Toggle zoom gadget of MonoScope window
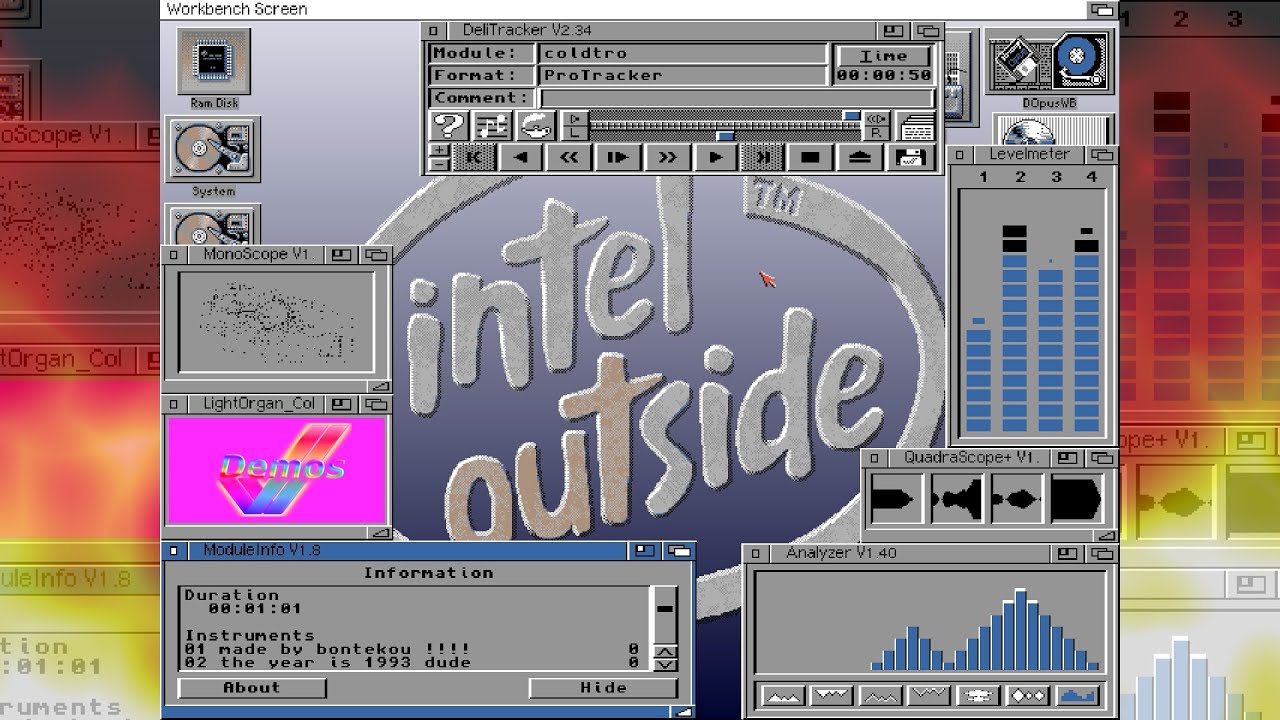The height and width of the screenshot is (720, 1280). tap(341, 255)
